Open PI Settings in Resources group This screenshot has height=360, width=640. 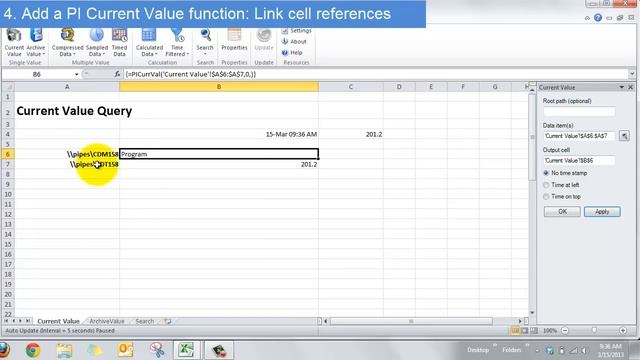(296, 31)
